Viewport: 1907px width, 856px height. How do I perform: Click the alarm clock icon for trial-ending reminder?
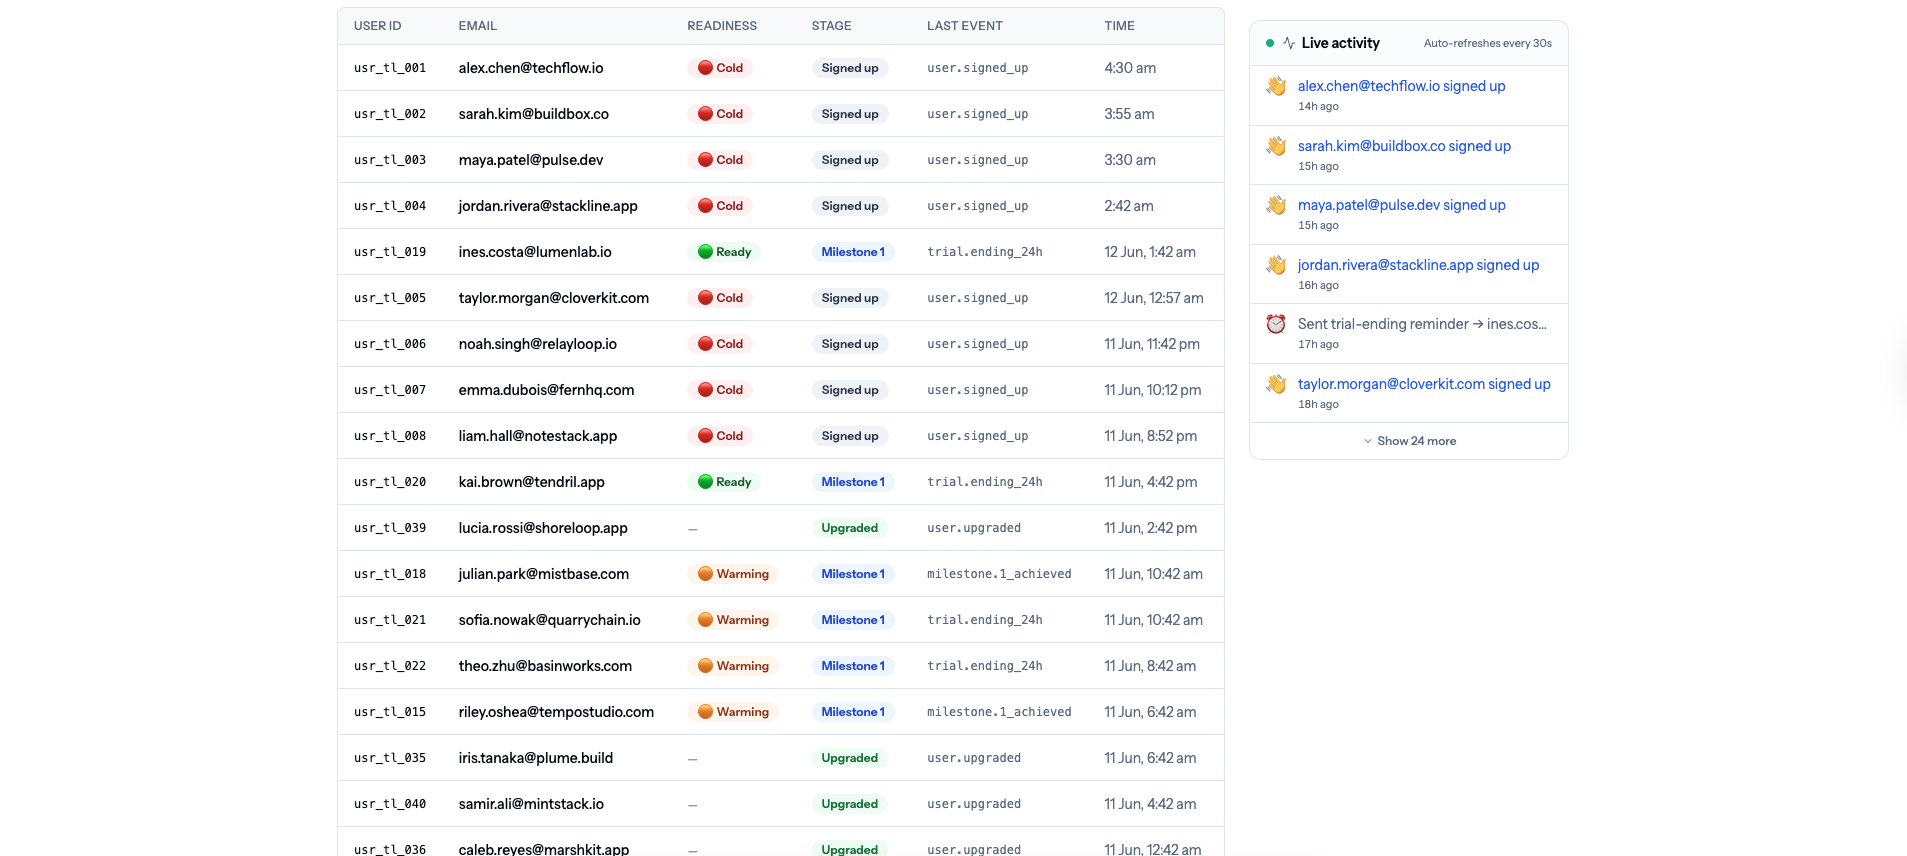(1276, 324)
